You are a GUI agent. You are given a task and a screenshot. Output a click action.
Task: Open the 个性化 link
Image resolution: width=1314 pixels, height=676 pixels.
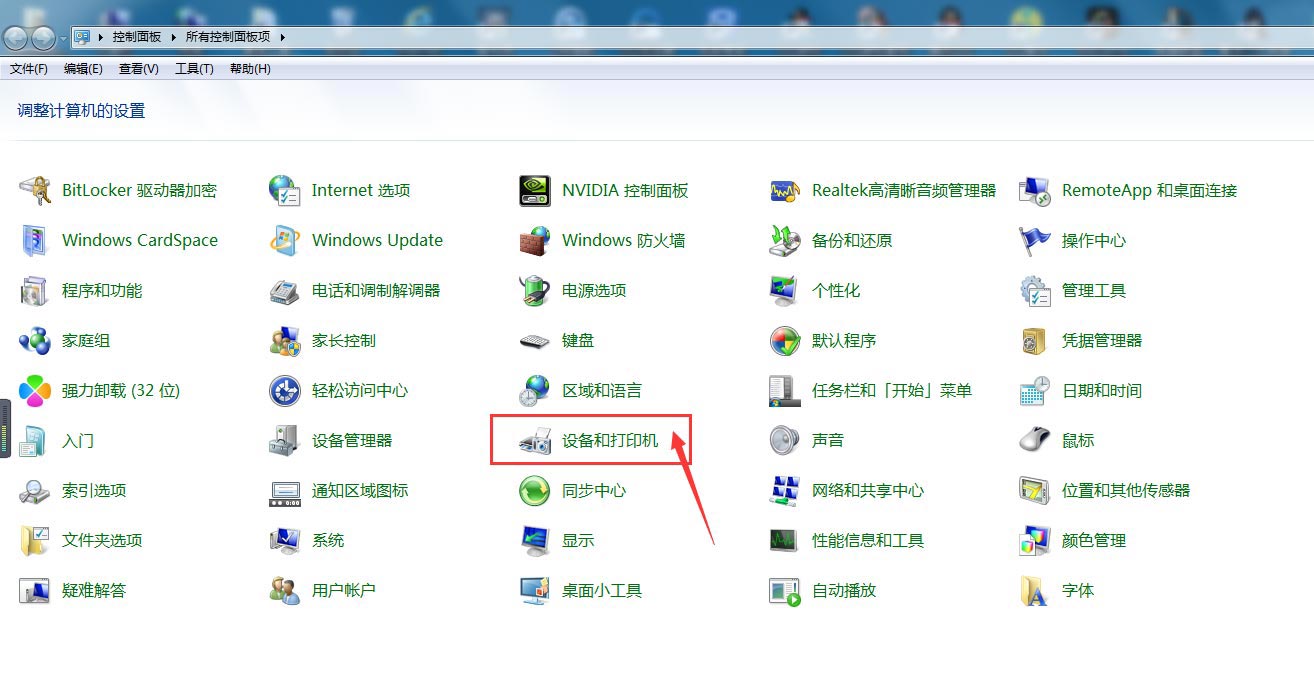(x=836, y=290)
